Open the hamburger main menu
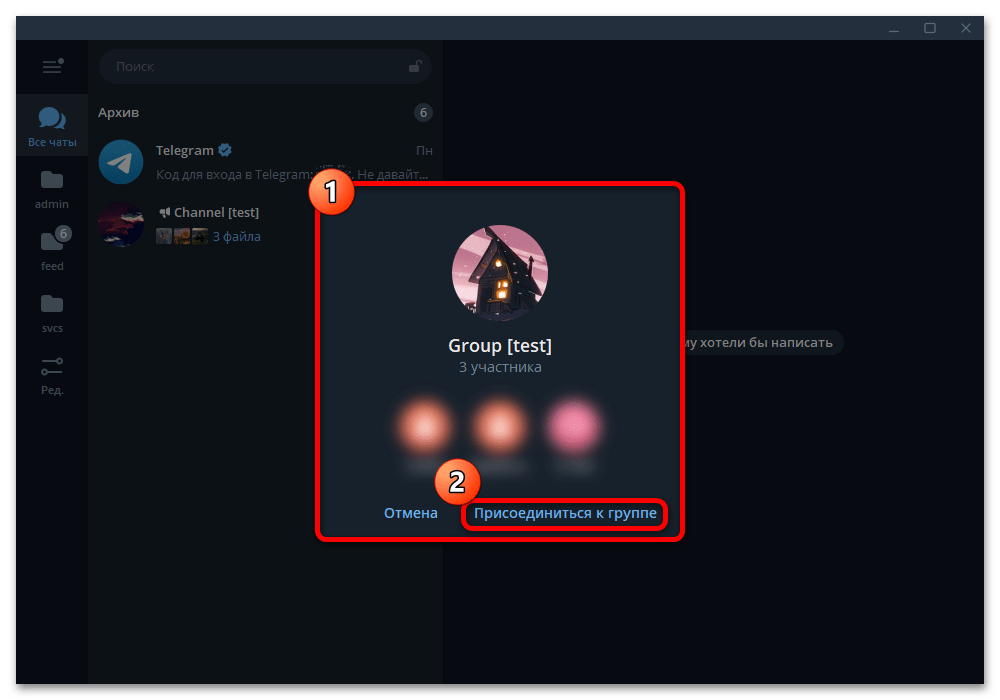 [52, 66]
